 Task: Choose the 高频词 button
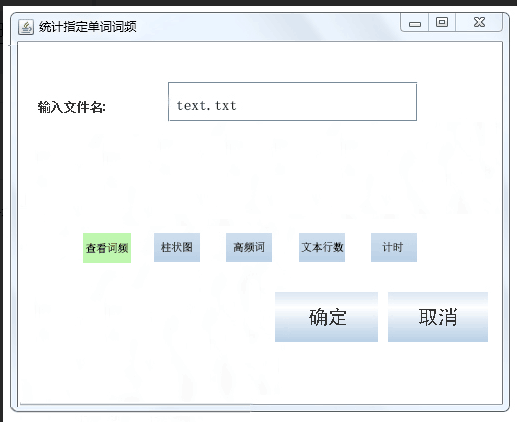click(x=249, y=247)
